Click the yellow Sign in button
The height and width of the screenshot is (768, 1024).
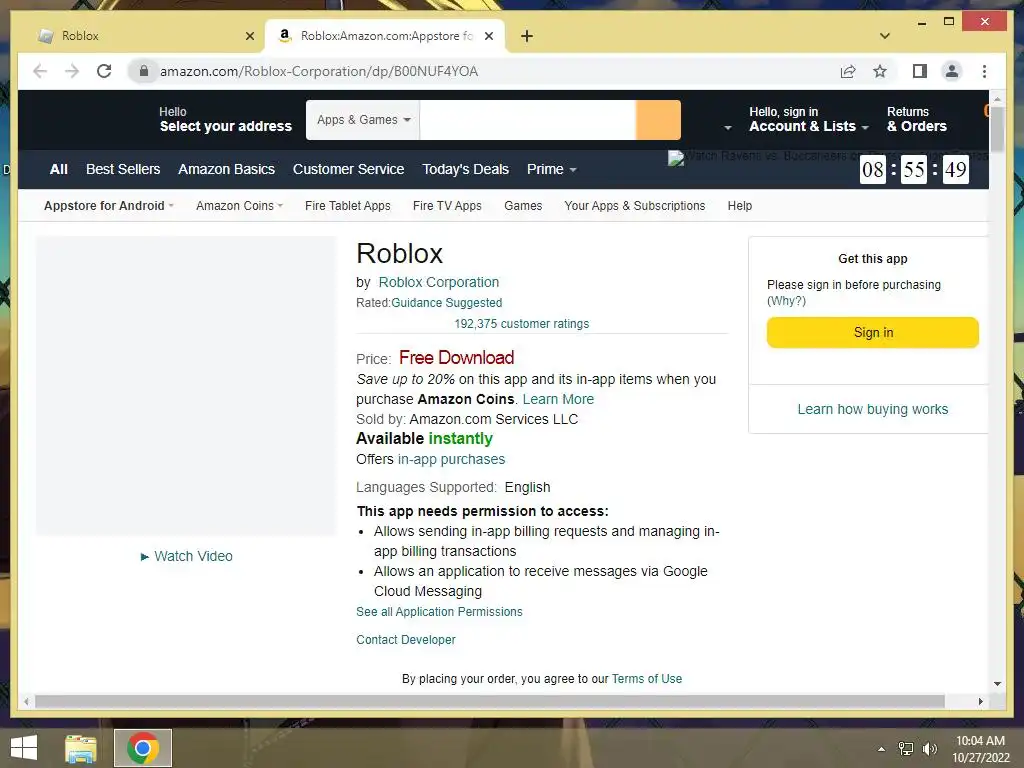click(x=872, y=332)
